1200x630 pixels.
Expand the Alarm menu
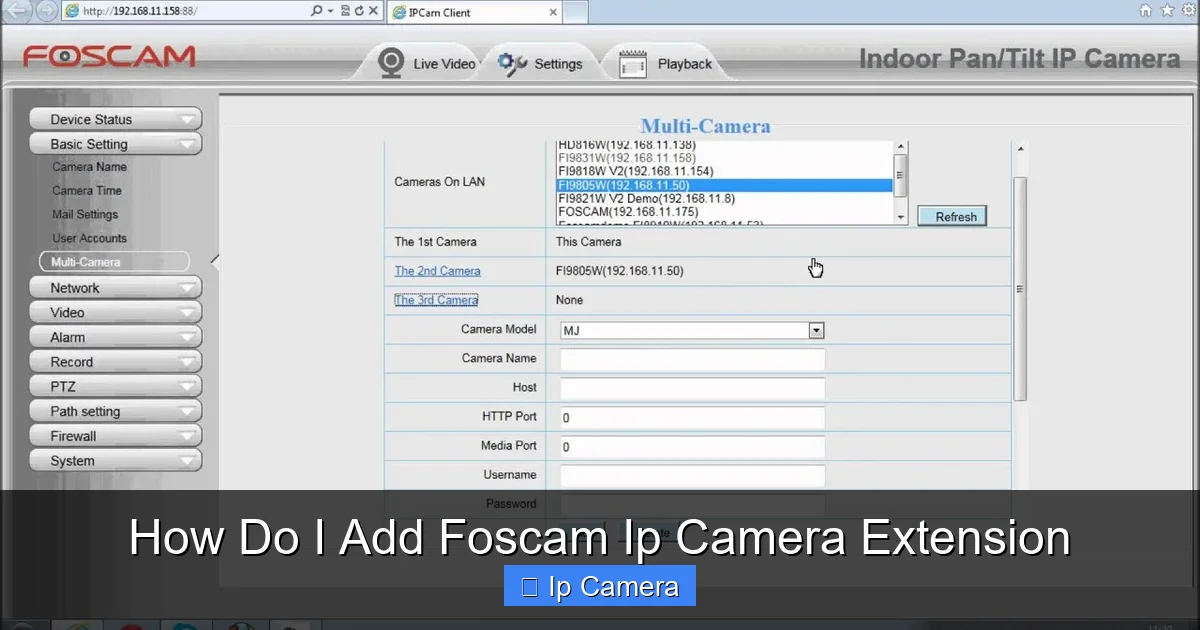(x=115, y=338)
